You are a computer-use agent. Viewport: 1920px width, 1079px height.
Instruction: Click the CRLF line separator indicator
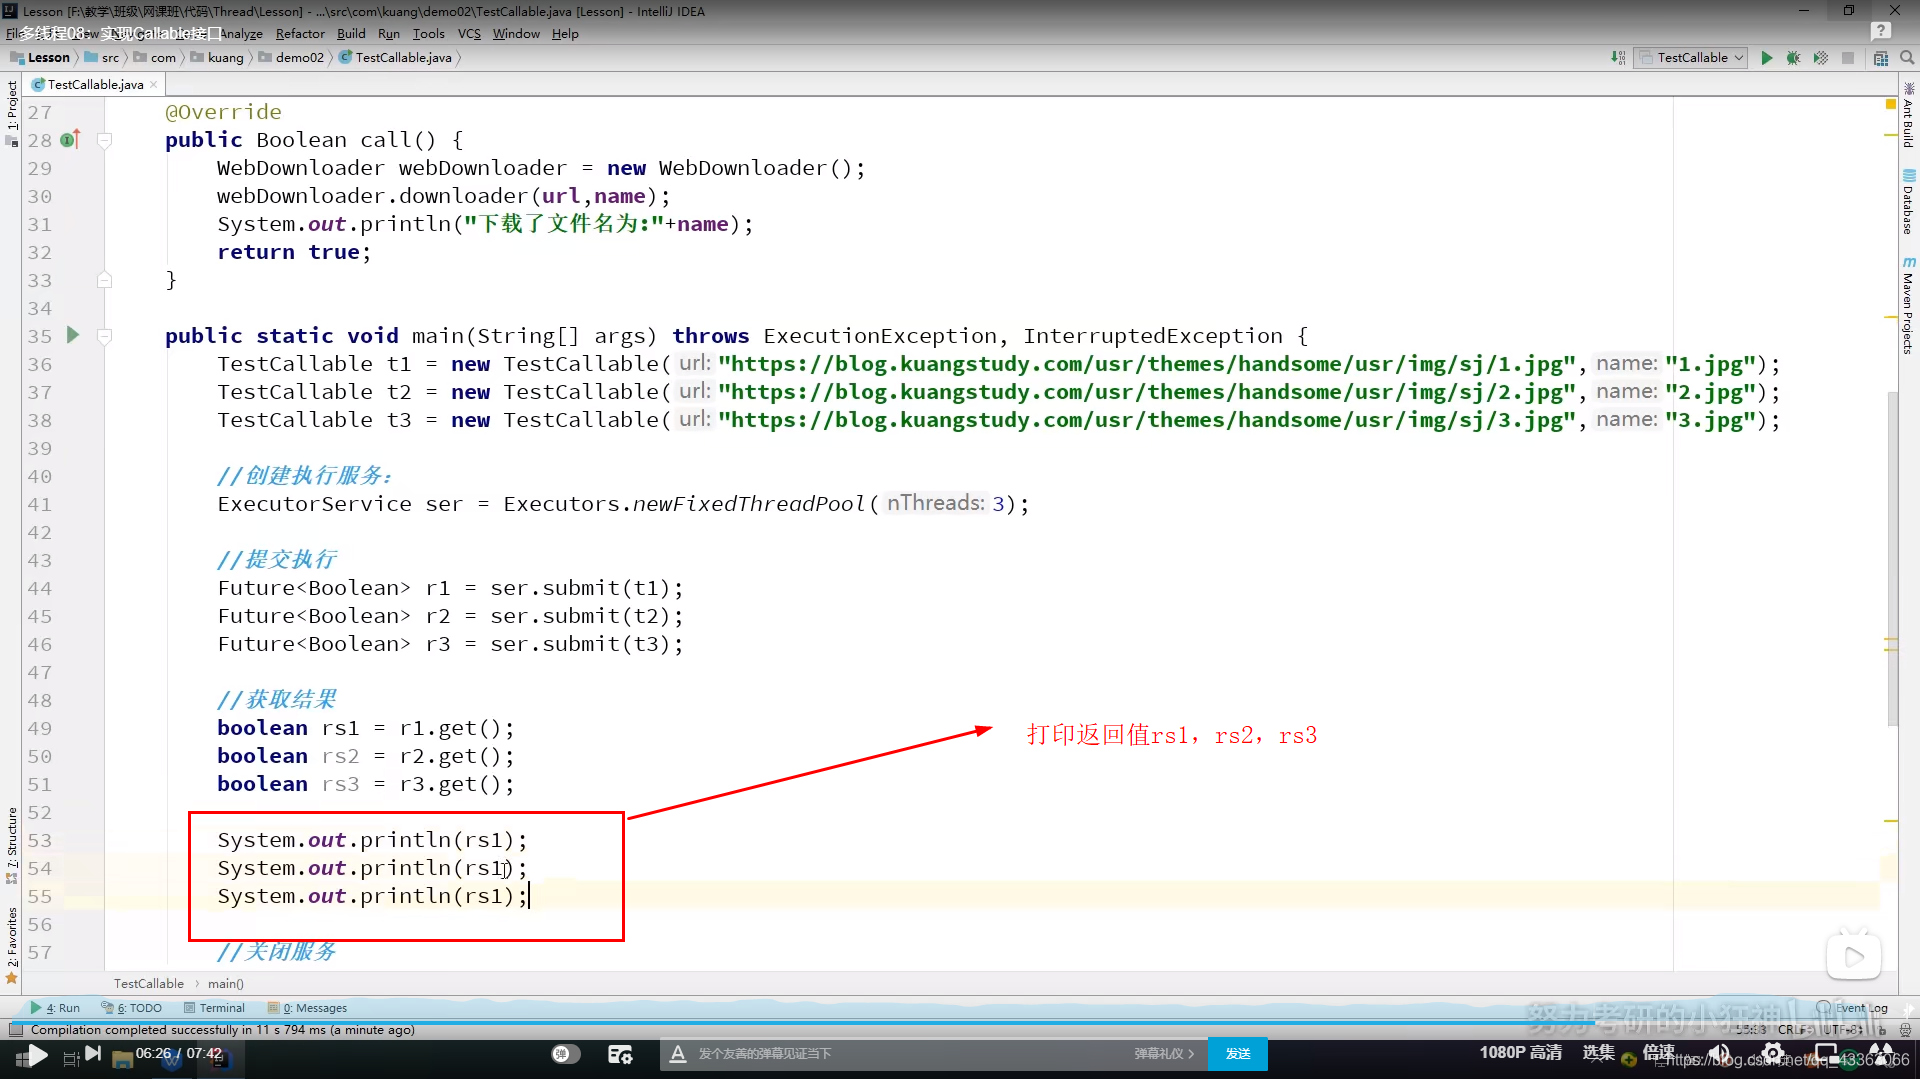pos(1795,1030)
